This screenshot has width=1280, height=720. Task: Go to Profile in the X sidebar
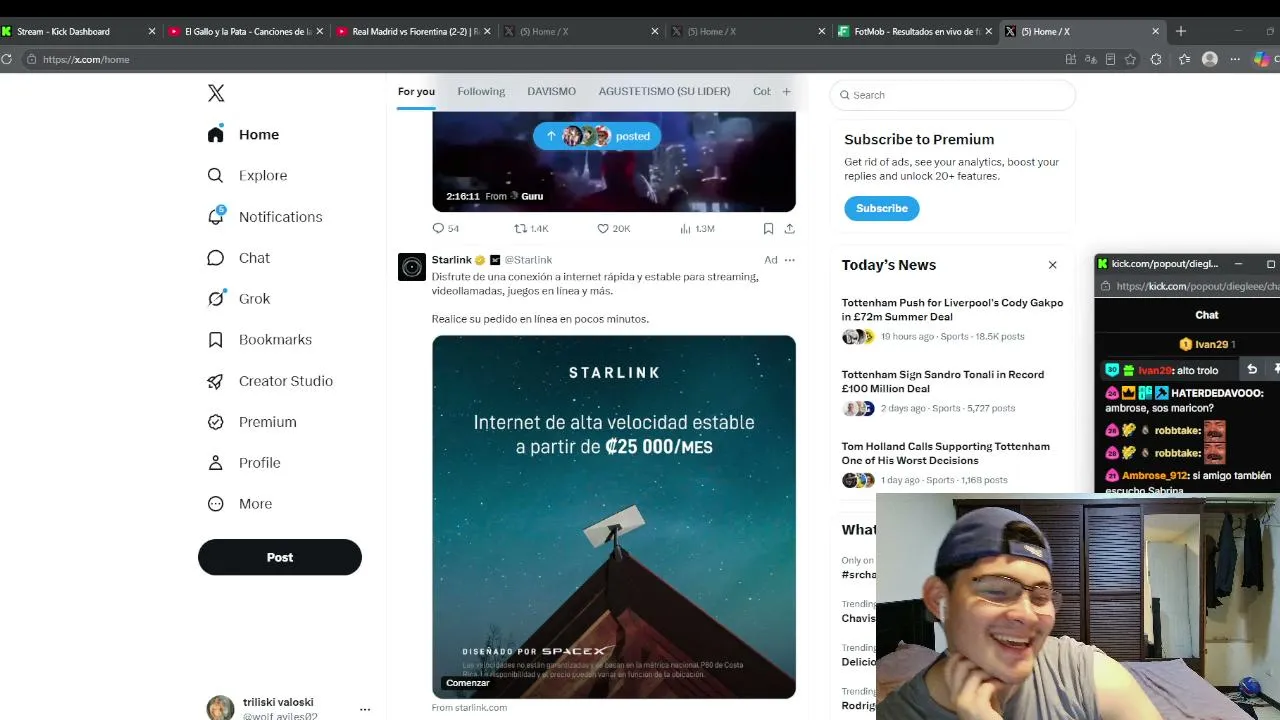click(244, 462)
